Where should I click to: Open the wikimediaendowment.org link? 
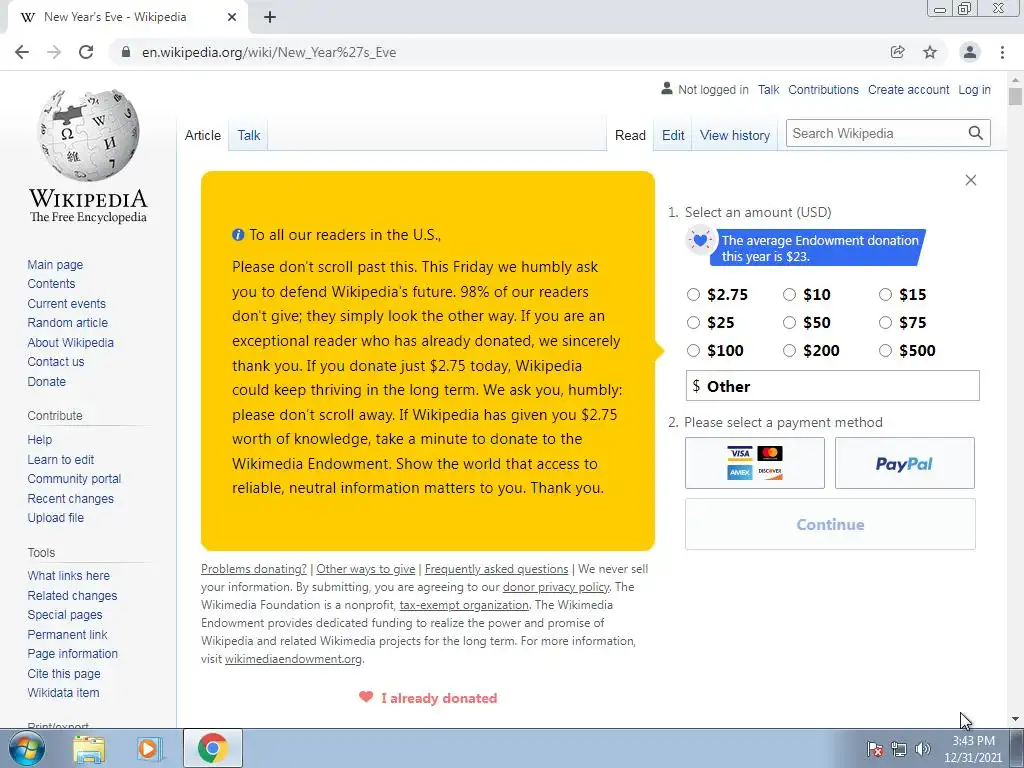pyautogui.click(x=293, y=659)
